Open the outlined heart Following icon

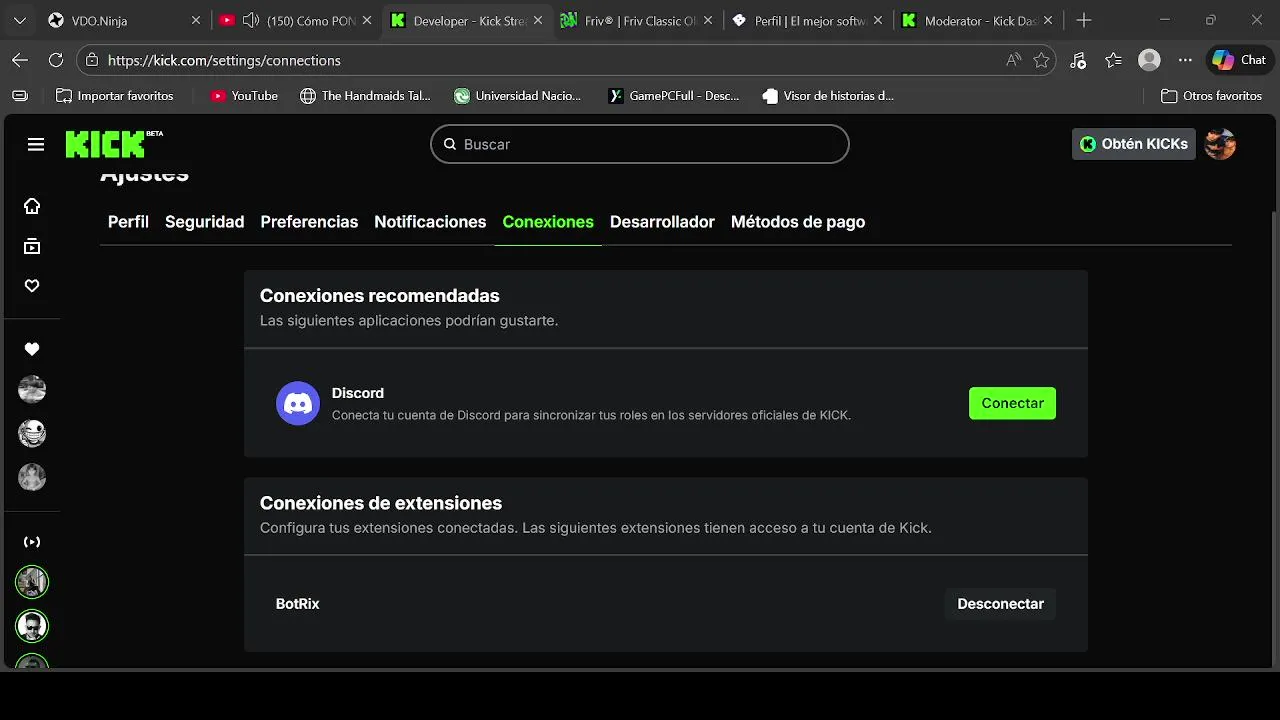coord(32,286)
